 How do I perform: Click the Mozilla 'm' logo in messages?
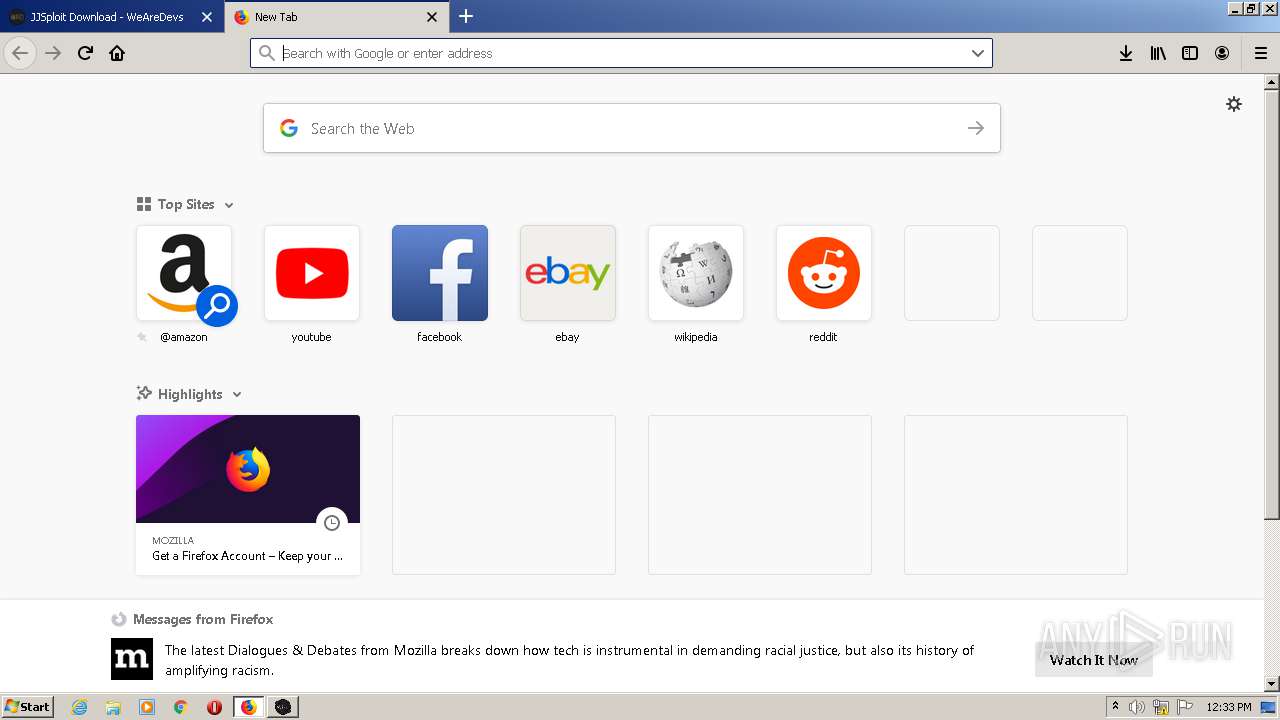pyautogui.click(x=132, y=659)
